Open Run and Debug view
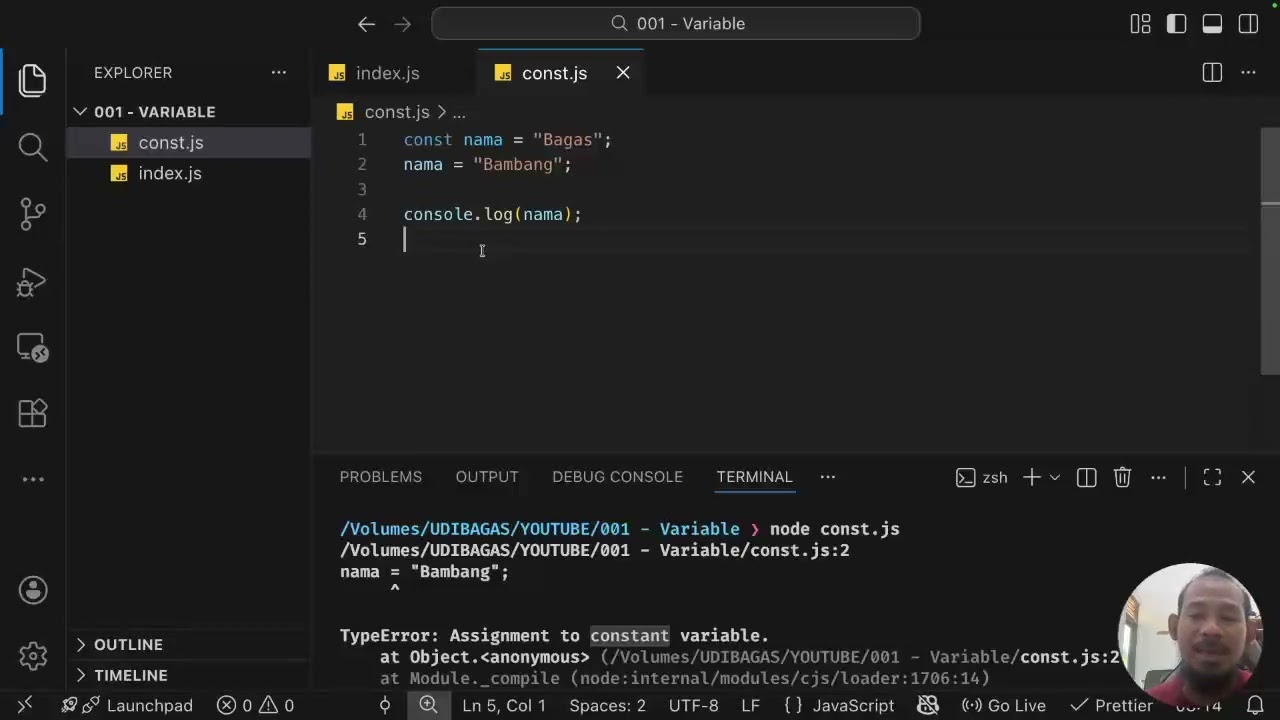 coord(32,282)
